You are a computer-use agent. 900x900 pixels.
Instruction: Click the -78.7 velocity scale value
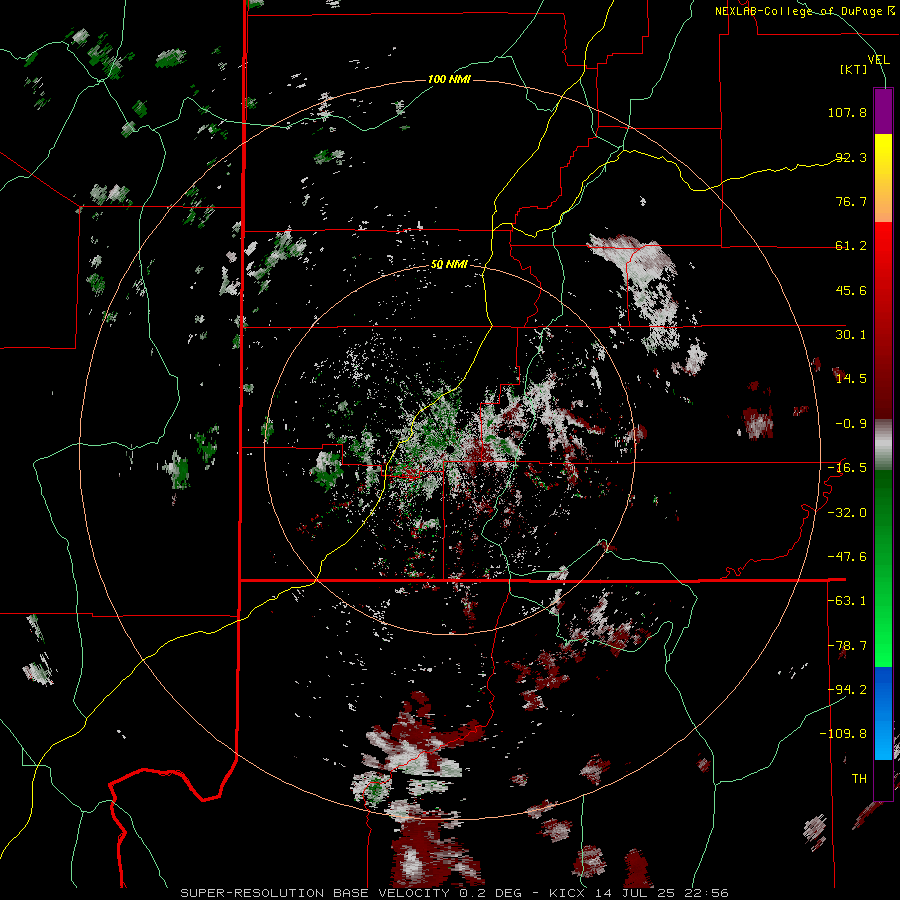click(847, 645)
